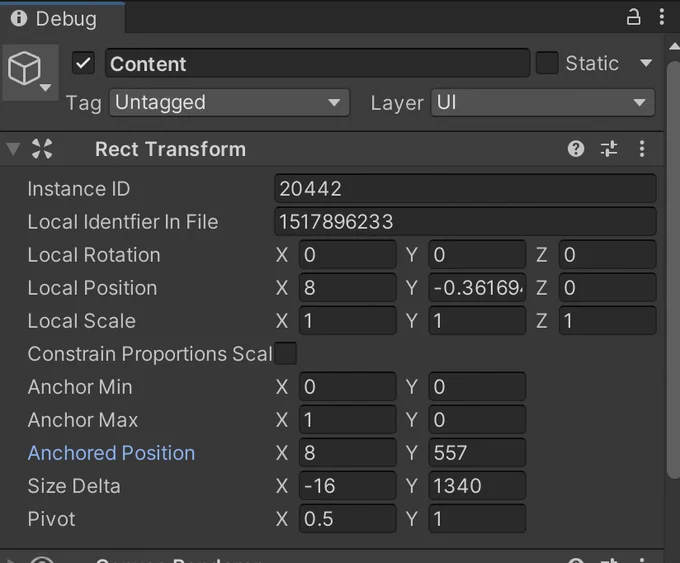Click the Local Rotation label
Viewport: 680px width, 563px height.
pos(94,255)
